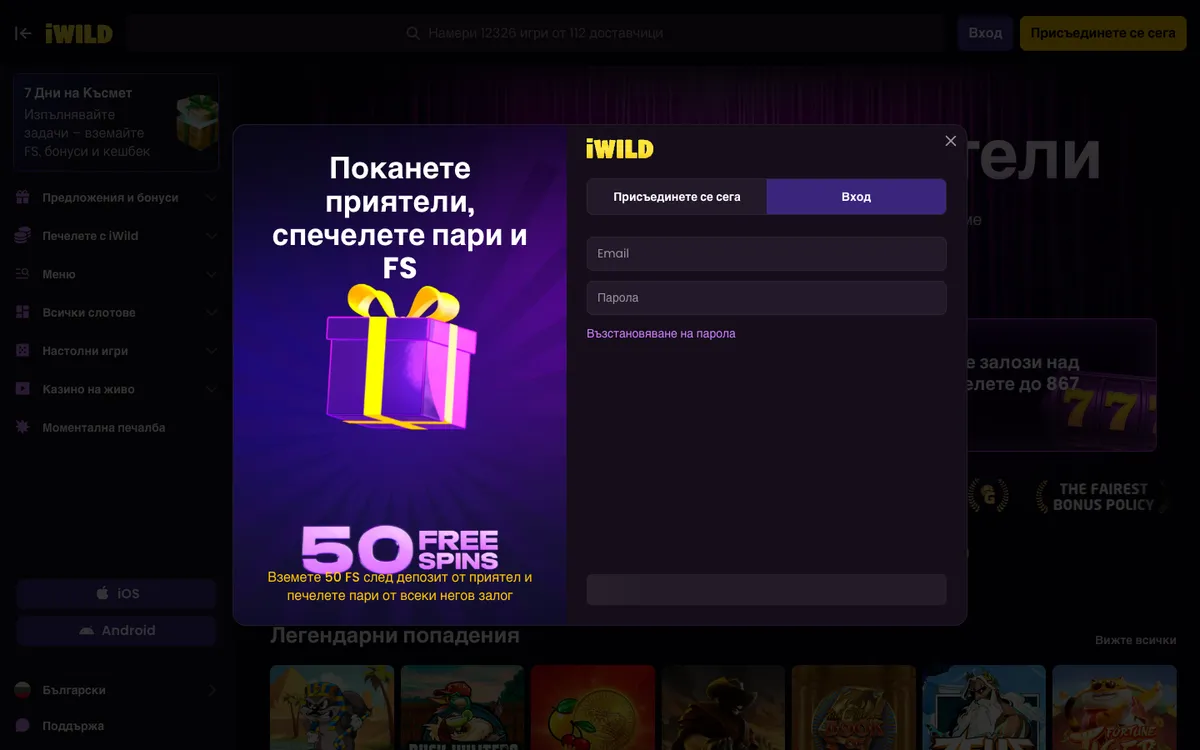This screenshot has height=750, width=1200.
Task: Click the purple gift box illustration
Action: (402, 357)
